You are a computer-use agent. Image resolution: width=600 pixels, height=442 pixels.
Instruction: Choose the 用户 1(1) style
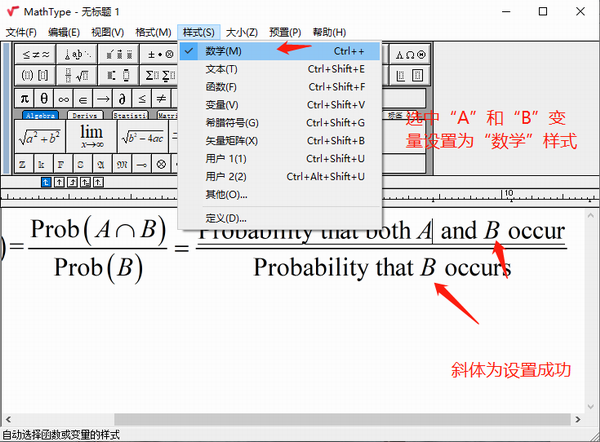click(280, 158)
